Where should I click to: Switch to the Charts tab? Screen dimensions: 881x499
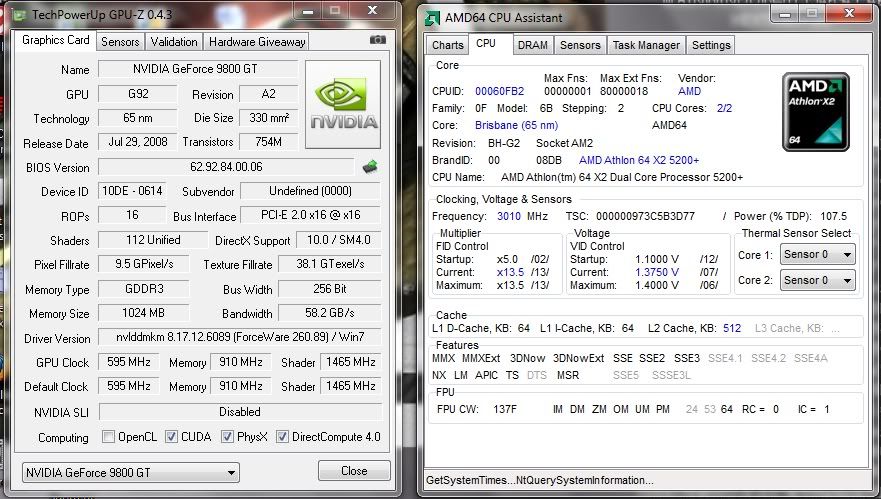(x=448, y=45)
